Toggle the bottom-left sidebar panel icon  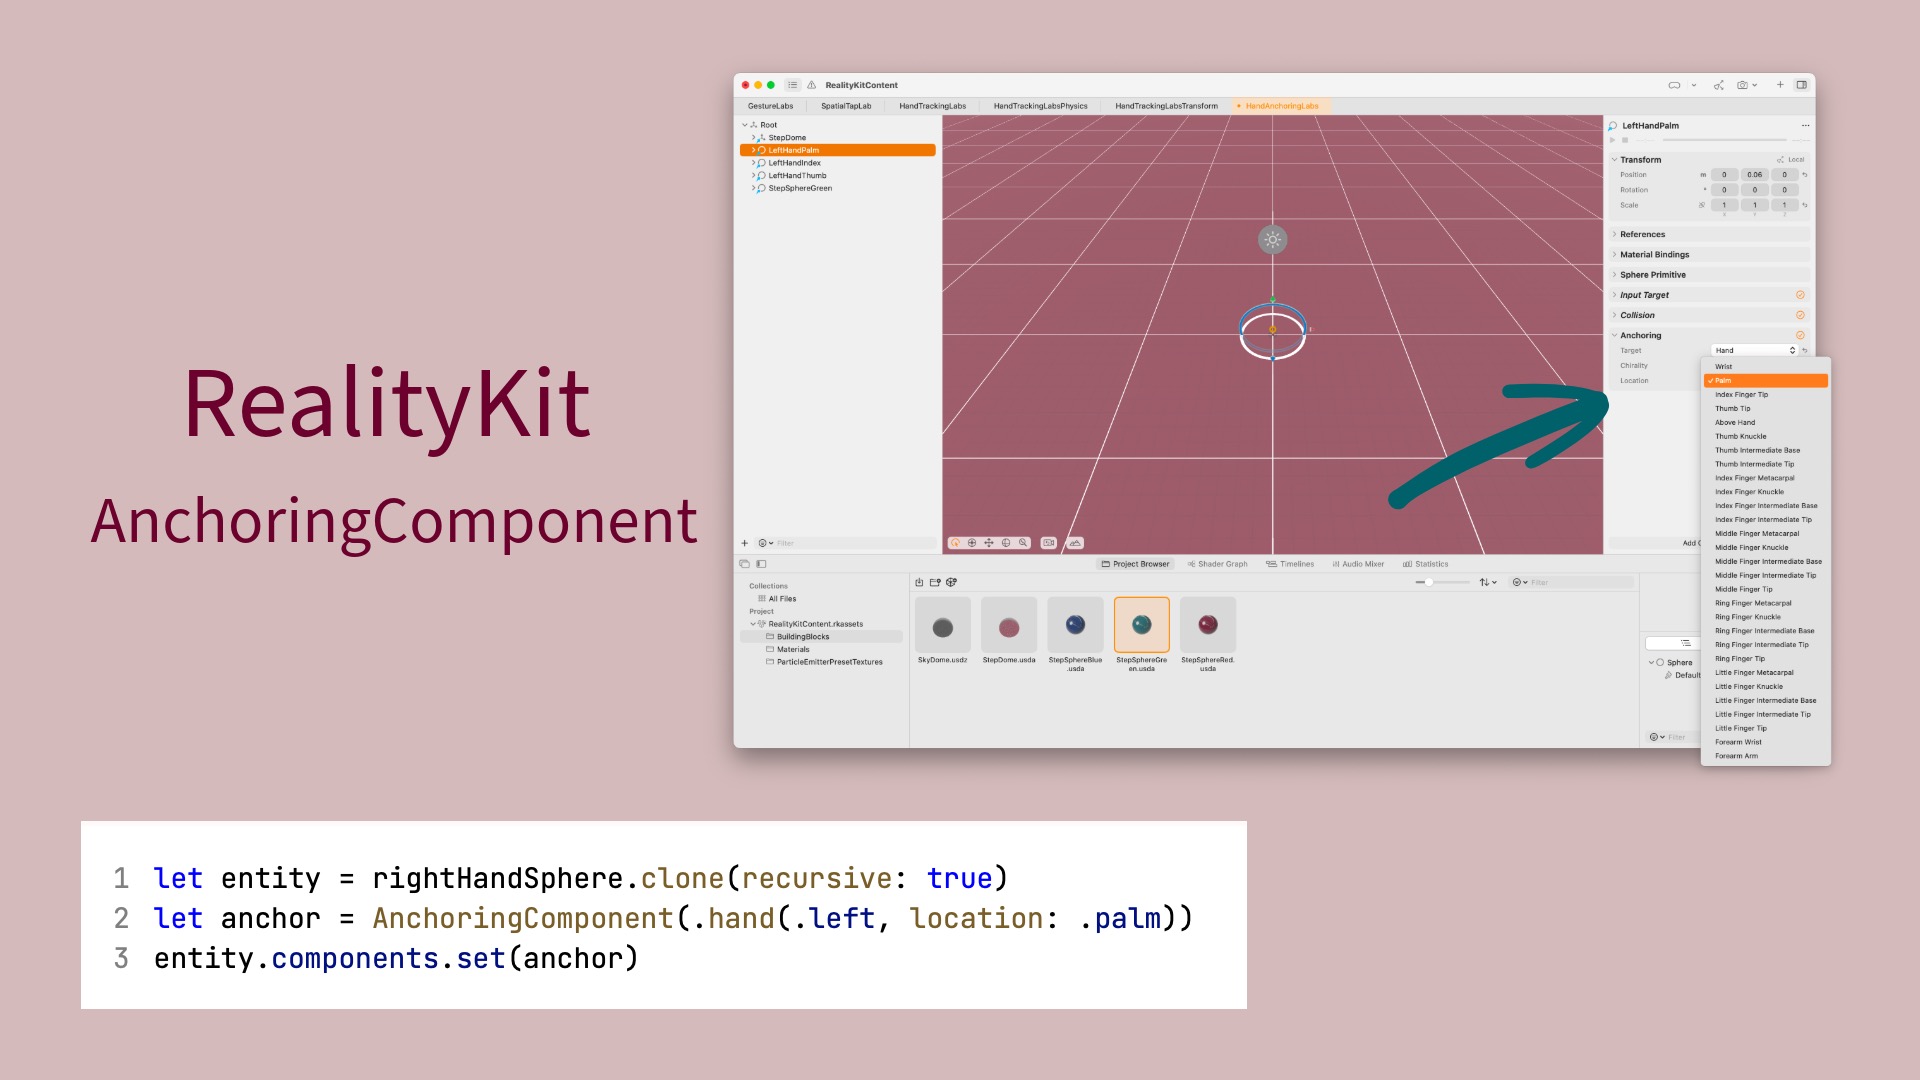761,564
